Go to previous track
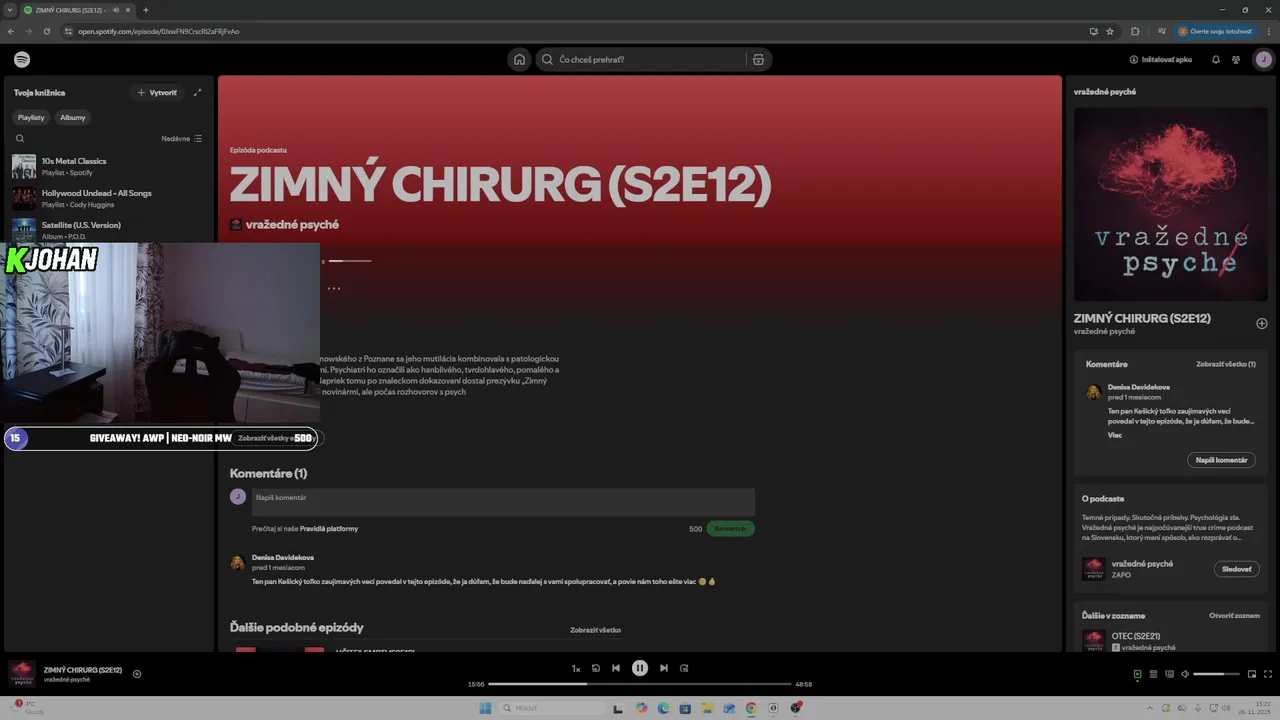Screen dimensions: 1280x720 tap(616, 668)
